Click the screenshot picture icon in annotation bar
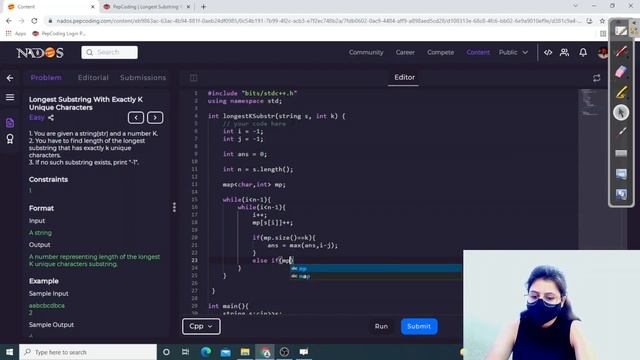 click(621, 174)
